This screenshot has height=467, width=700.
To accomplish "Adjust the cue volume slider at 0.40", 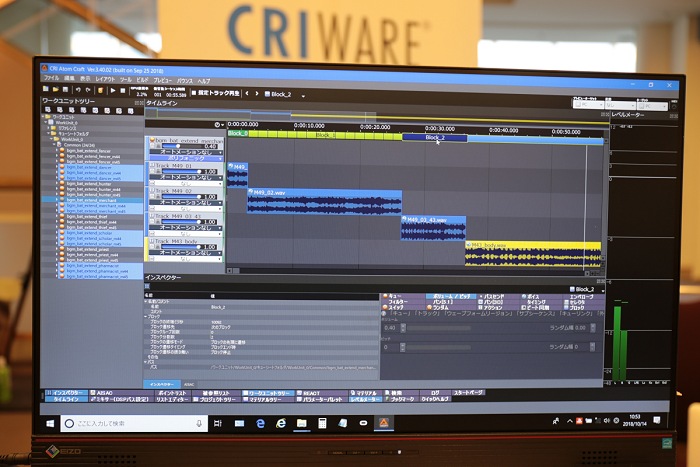I will pos(182,146).
